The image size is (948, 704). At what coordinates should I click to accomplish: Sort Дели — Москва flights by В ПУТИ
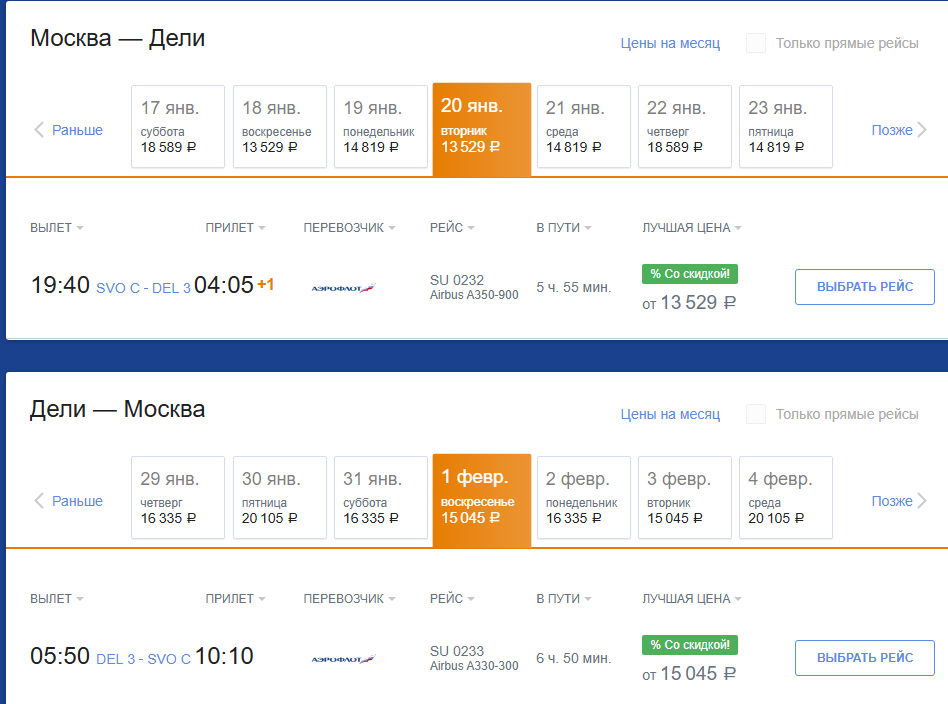pos(563,599)
